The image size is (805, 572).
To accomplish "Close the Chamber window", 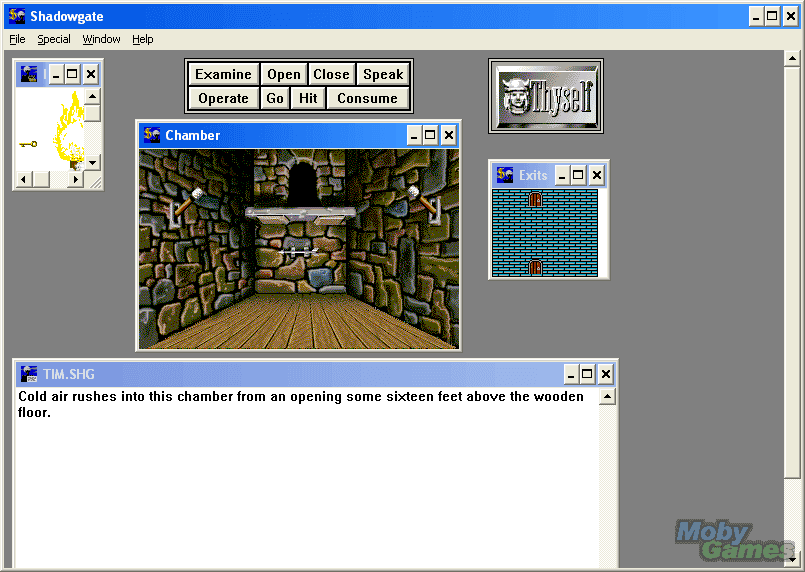I will pos(449,136).
